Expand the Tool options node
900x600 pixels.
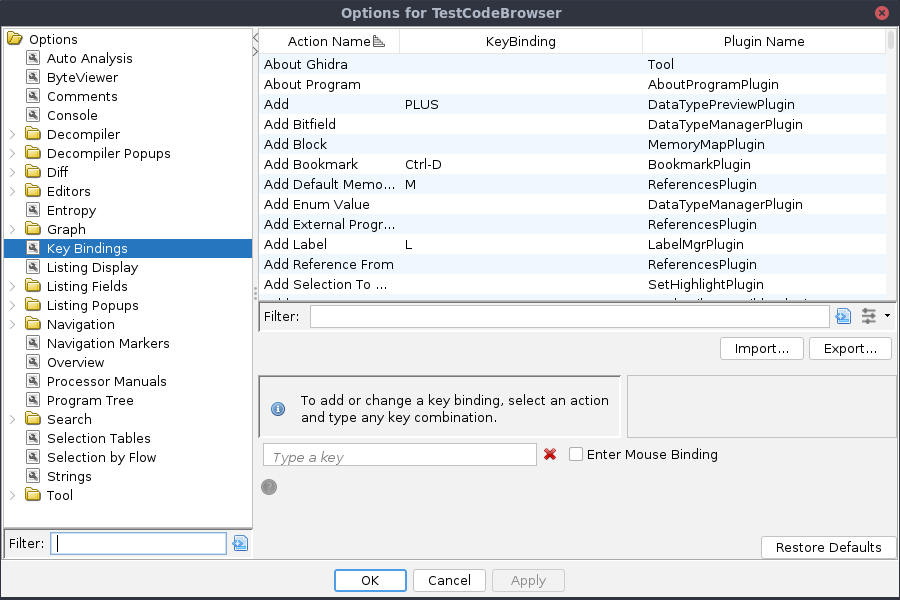(12, 495)
